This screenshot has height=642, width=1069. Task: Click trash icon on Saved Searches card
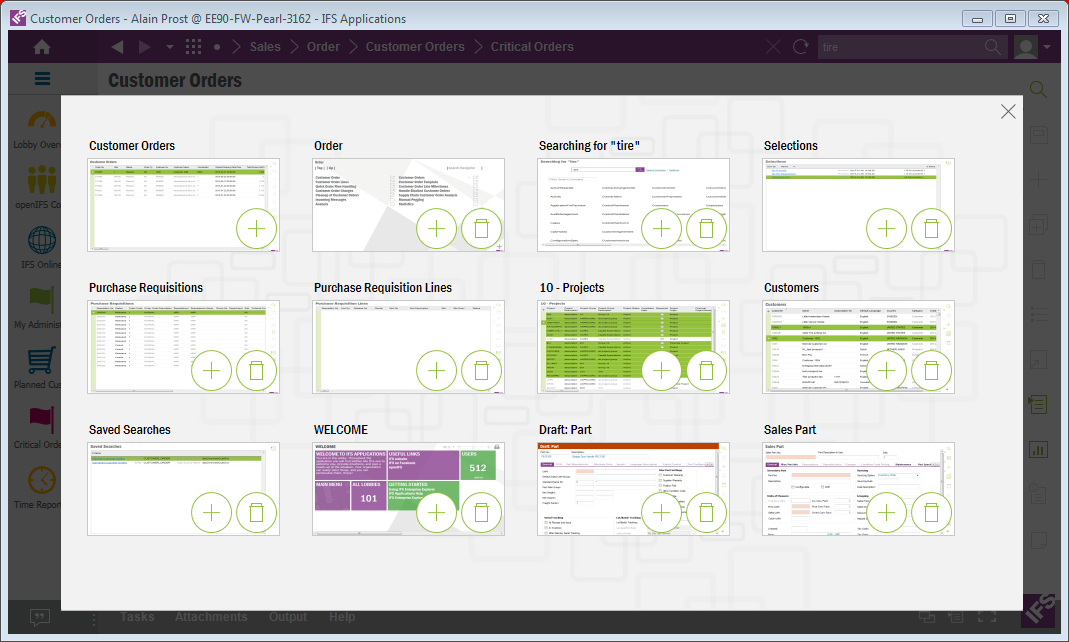point(256,513)
